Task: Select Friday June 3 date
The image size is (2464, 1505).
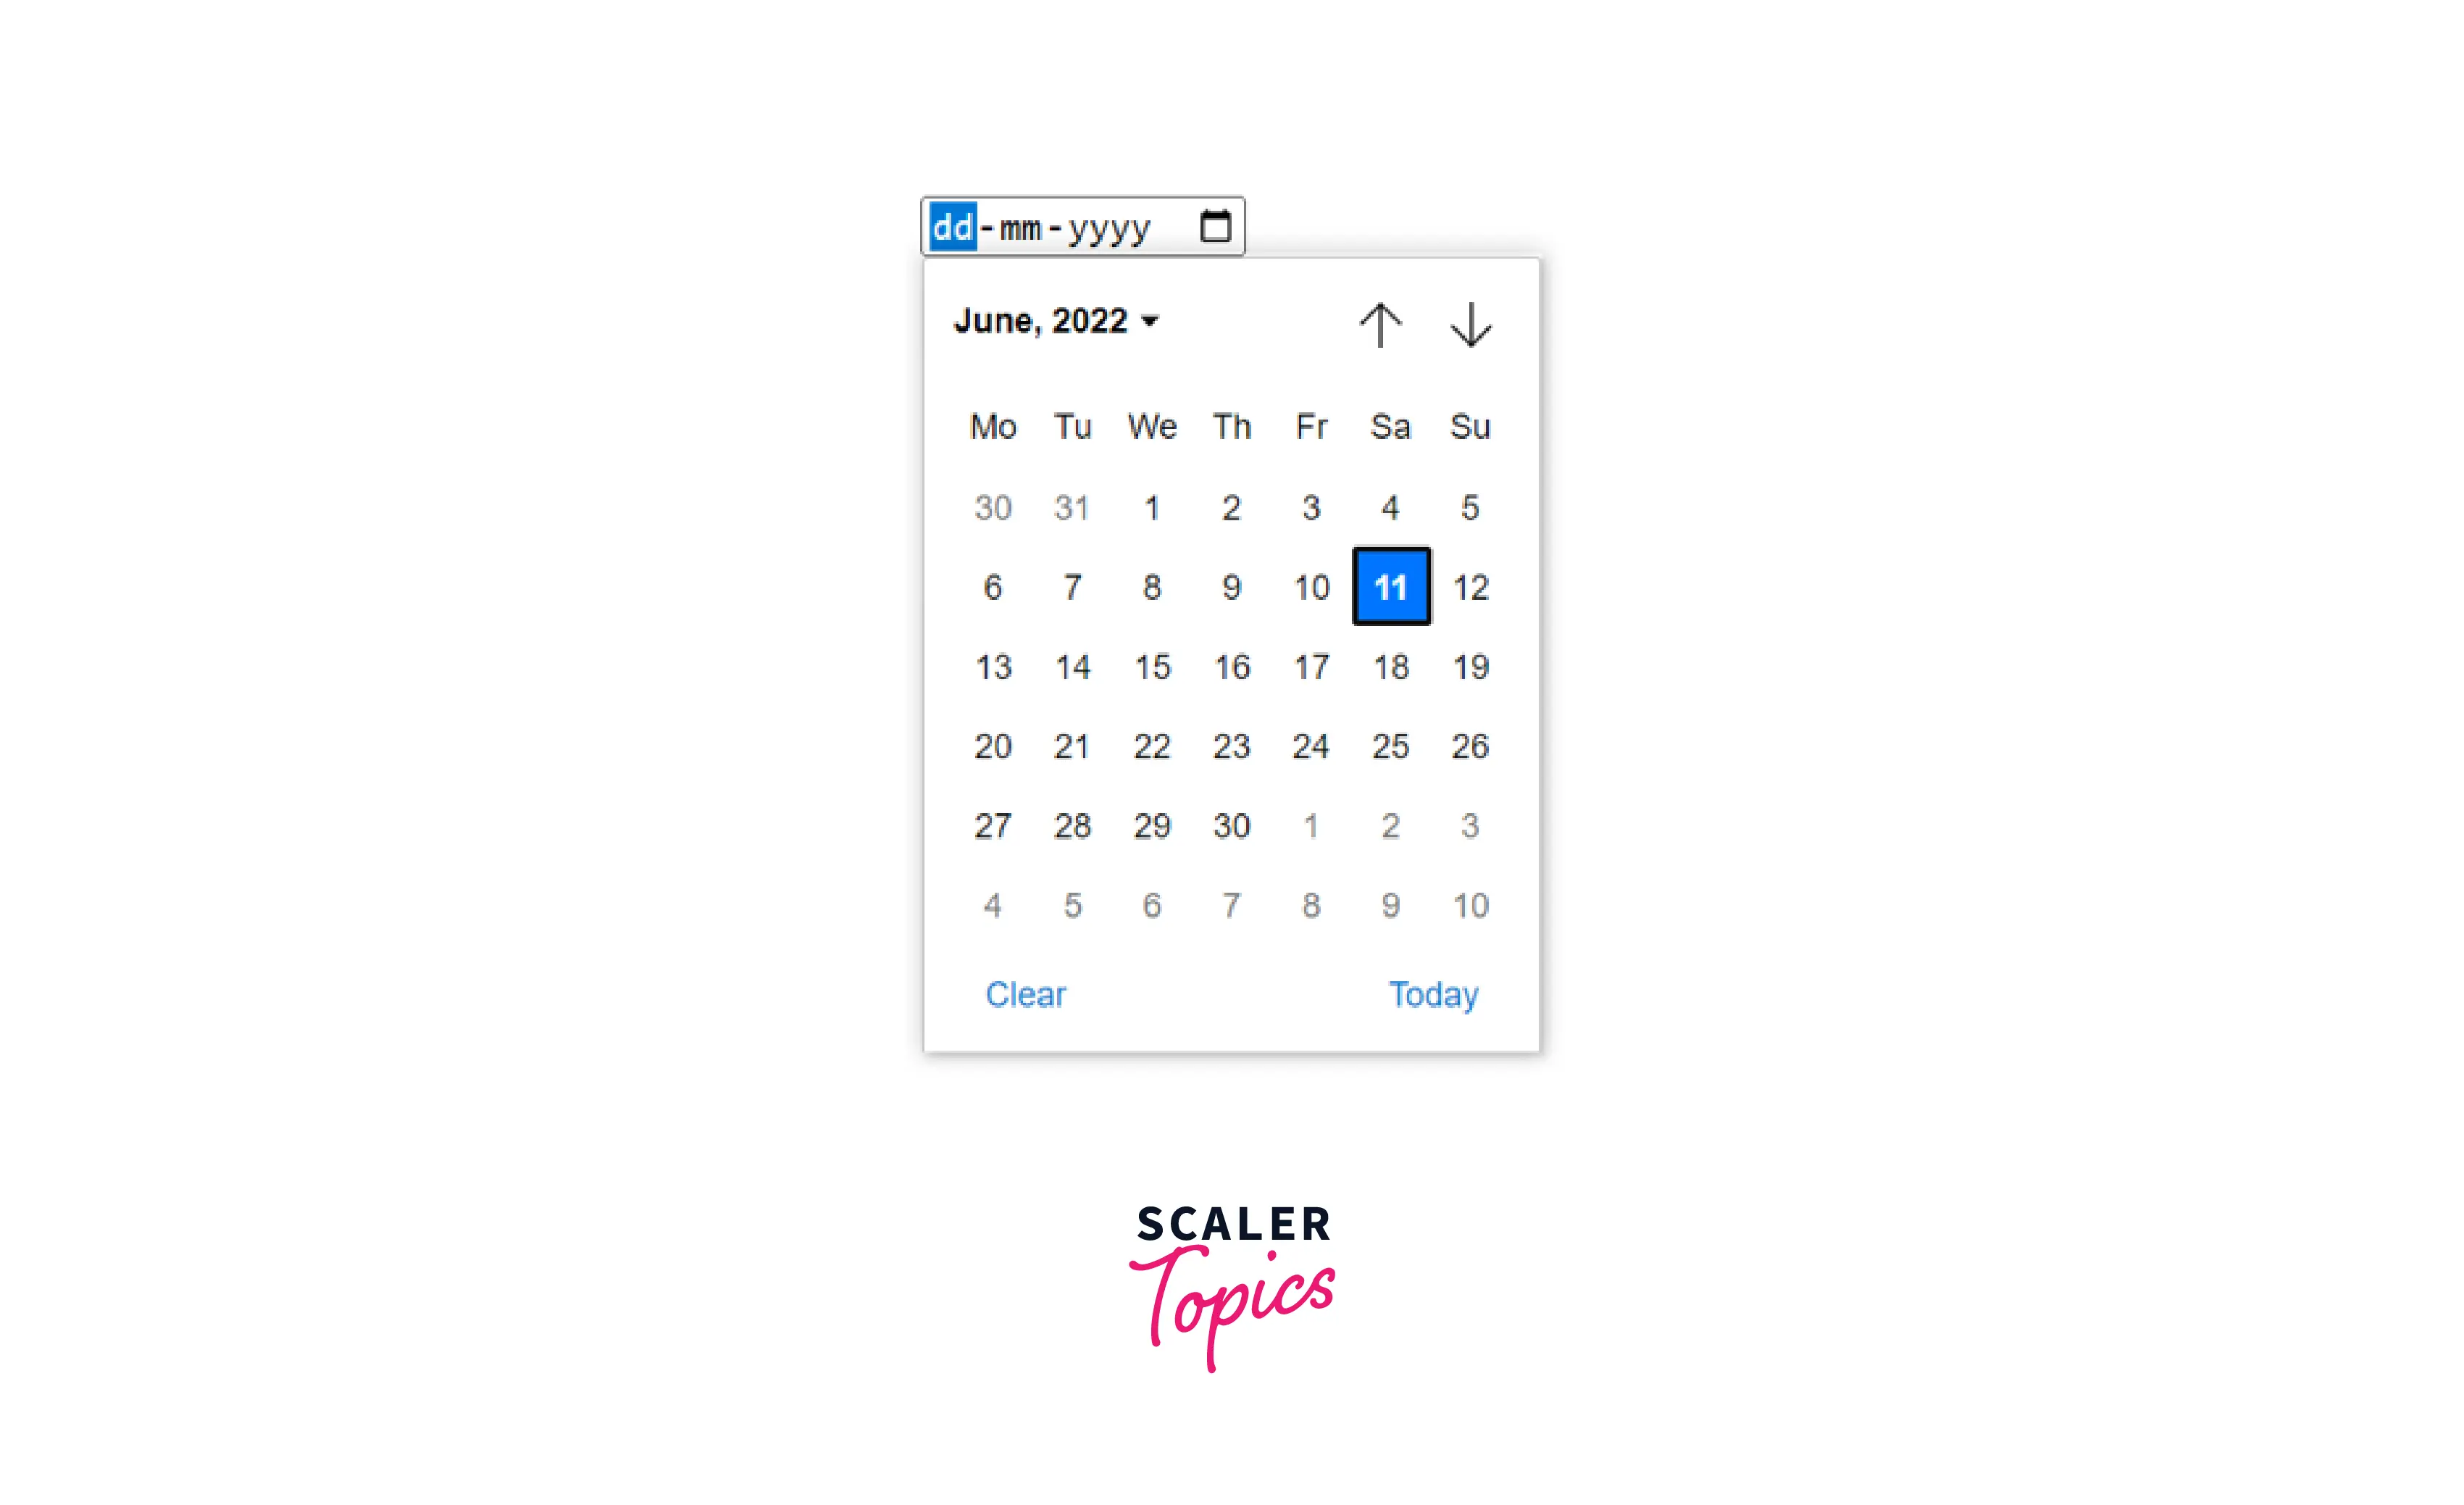Action: point(1309,507)
